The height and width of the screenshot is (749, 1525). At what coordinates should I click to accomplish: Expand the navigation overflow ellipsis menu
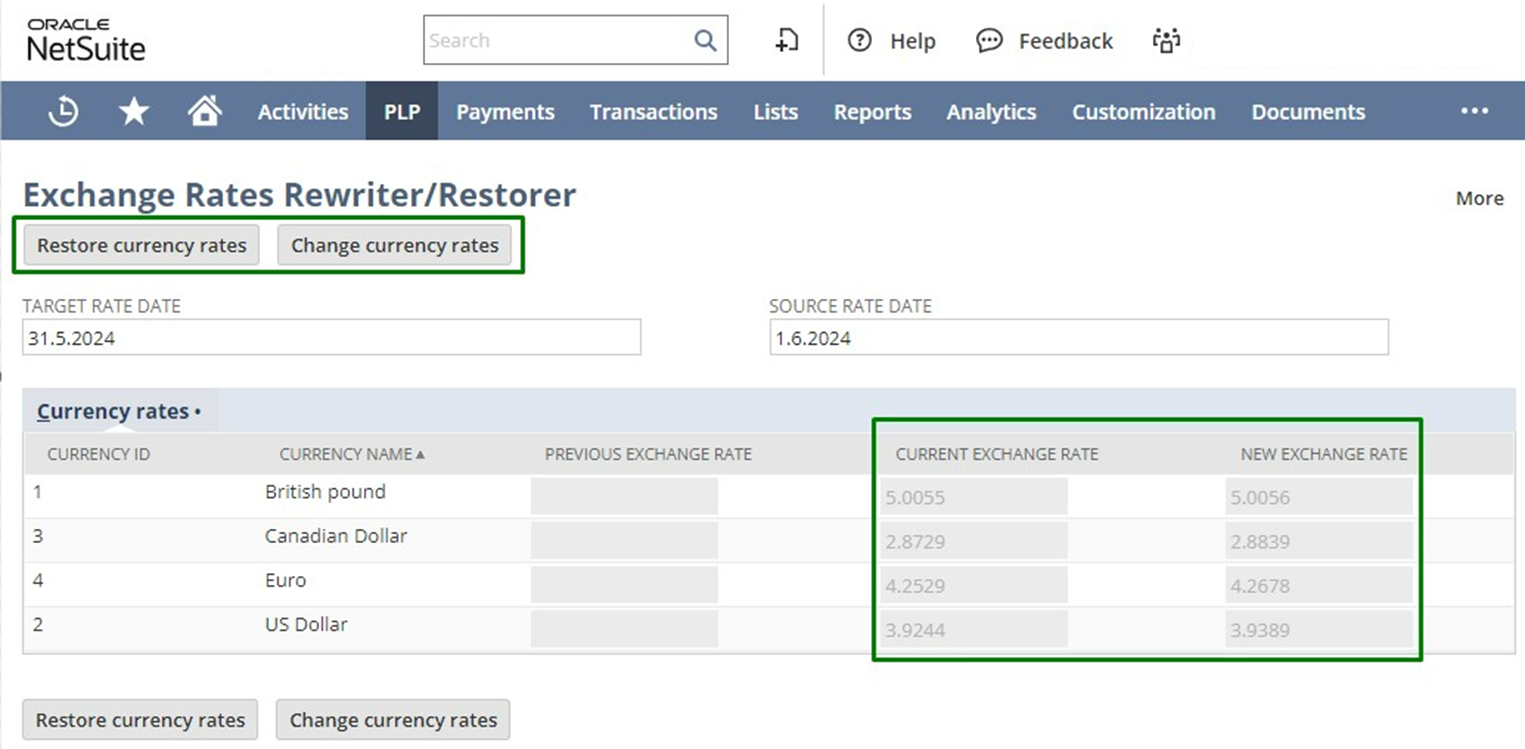[x=1474, y=111]
